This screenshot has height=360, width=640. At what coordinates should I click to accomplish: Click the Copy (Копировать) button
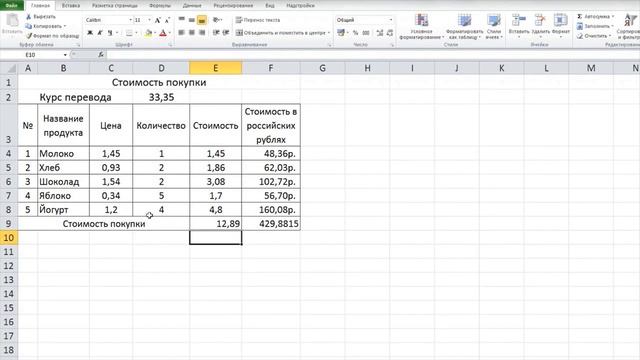click(45, 26)
